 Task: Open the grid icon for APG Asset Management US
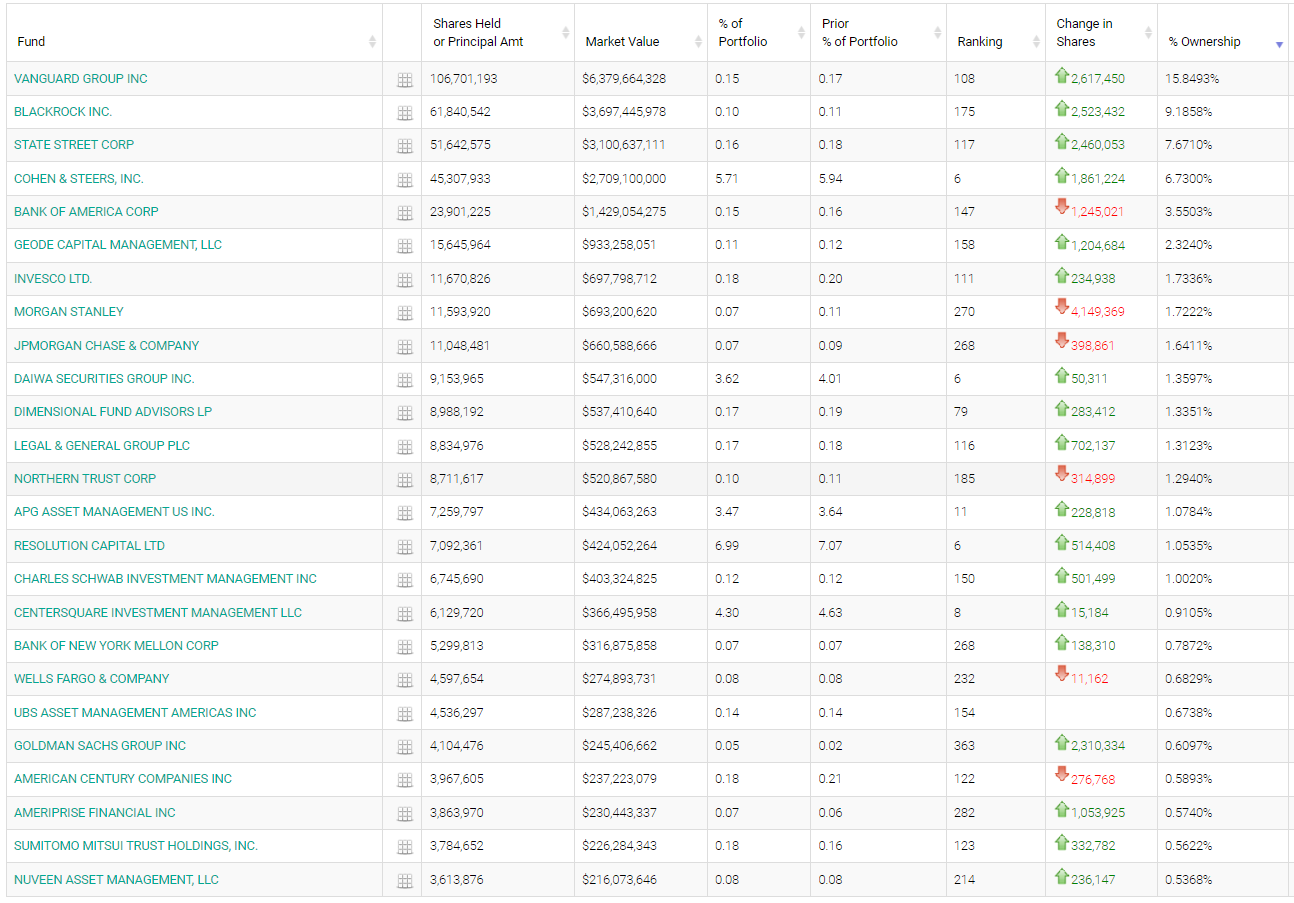[405, 513]
